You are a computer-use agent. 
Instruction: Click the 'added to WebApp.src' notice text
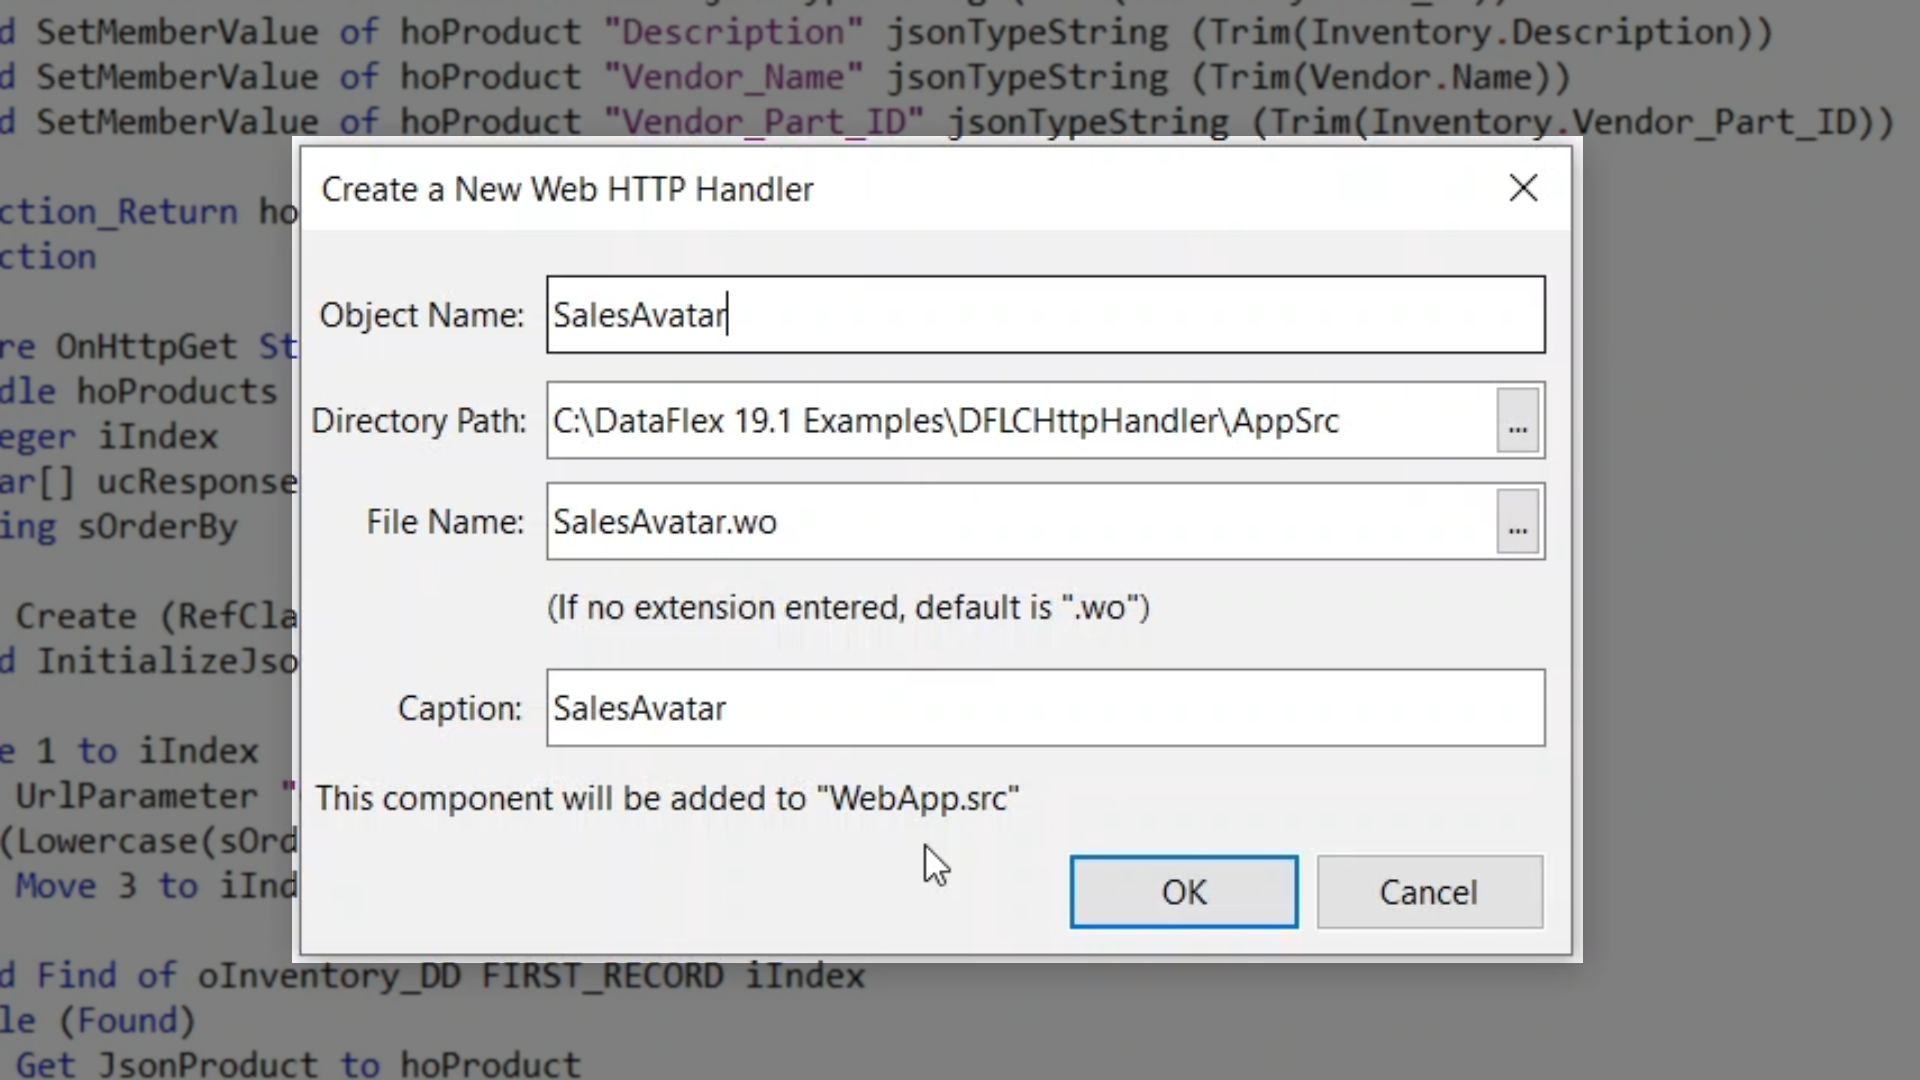pos(666,798)
